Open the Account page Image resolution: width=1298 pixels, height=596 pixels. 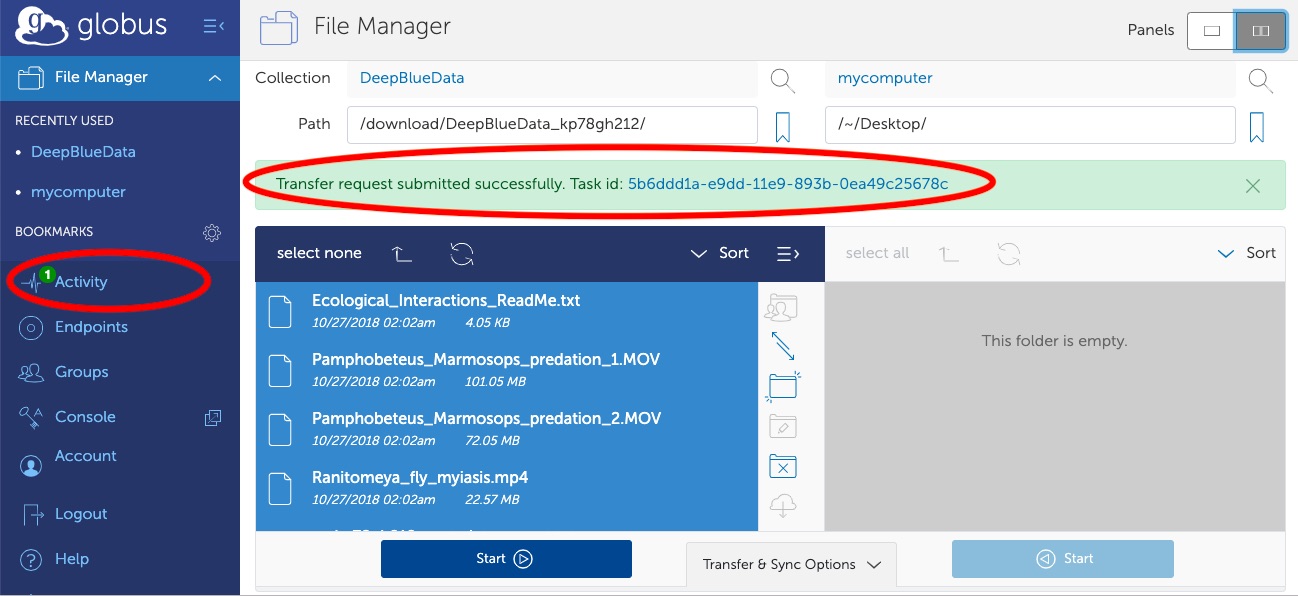[85, 457]
